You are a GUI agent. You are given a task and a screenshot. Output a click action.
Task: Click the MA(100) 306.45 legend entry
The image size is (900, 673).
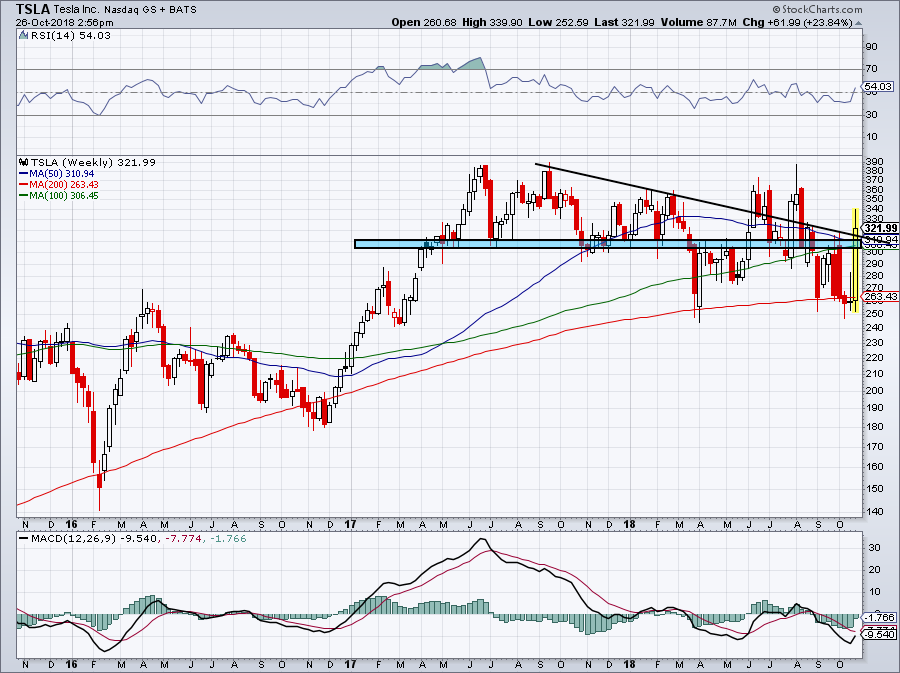click(x=59, y=195)
